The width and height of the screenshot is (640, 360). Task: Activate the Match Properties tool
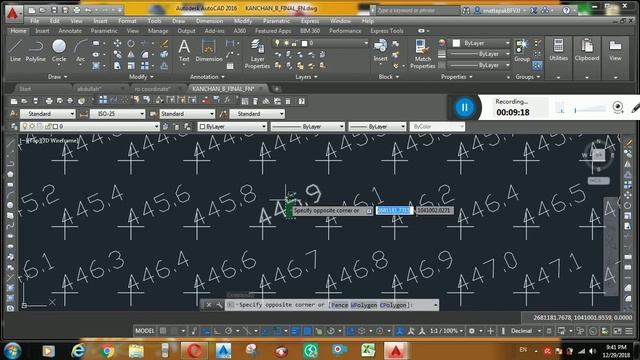(x=422, y=54)
